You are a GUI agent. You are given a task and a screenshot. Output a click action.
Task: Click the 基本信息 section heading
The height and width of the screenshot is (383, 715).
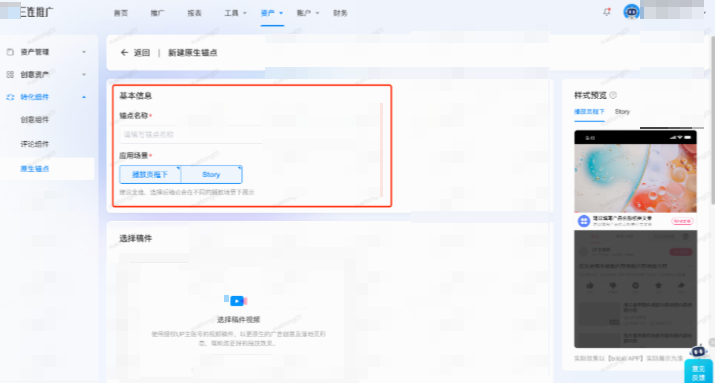pyautogui.click(x=135, y=96)
